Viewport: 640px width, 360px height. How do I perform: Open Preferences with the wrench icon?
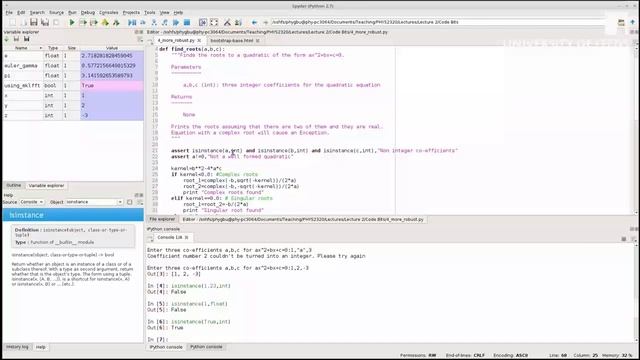tap(227, 22)
